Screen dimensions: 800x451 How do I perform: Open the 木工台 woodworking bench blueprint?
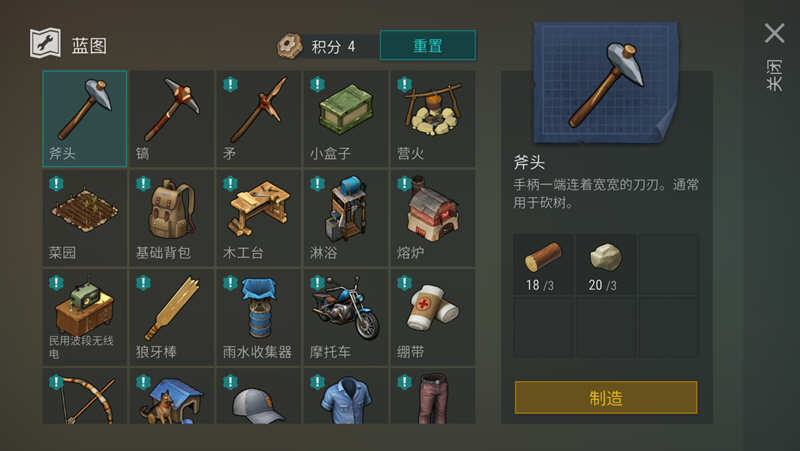[x=259, y=218]
